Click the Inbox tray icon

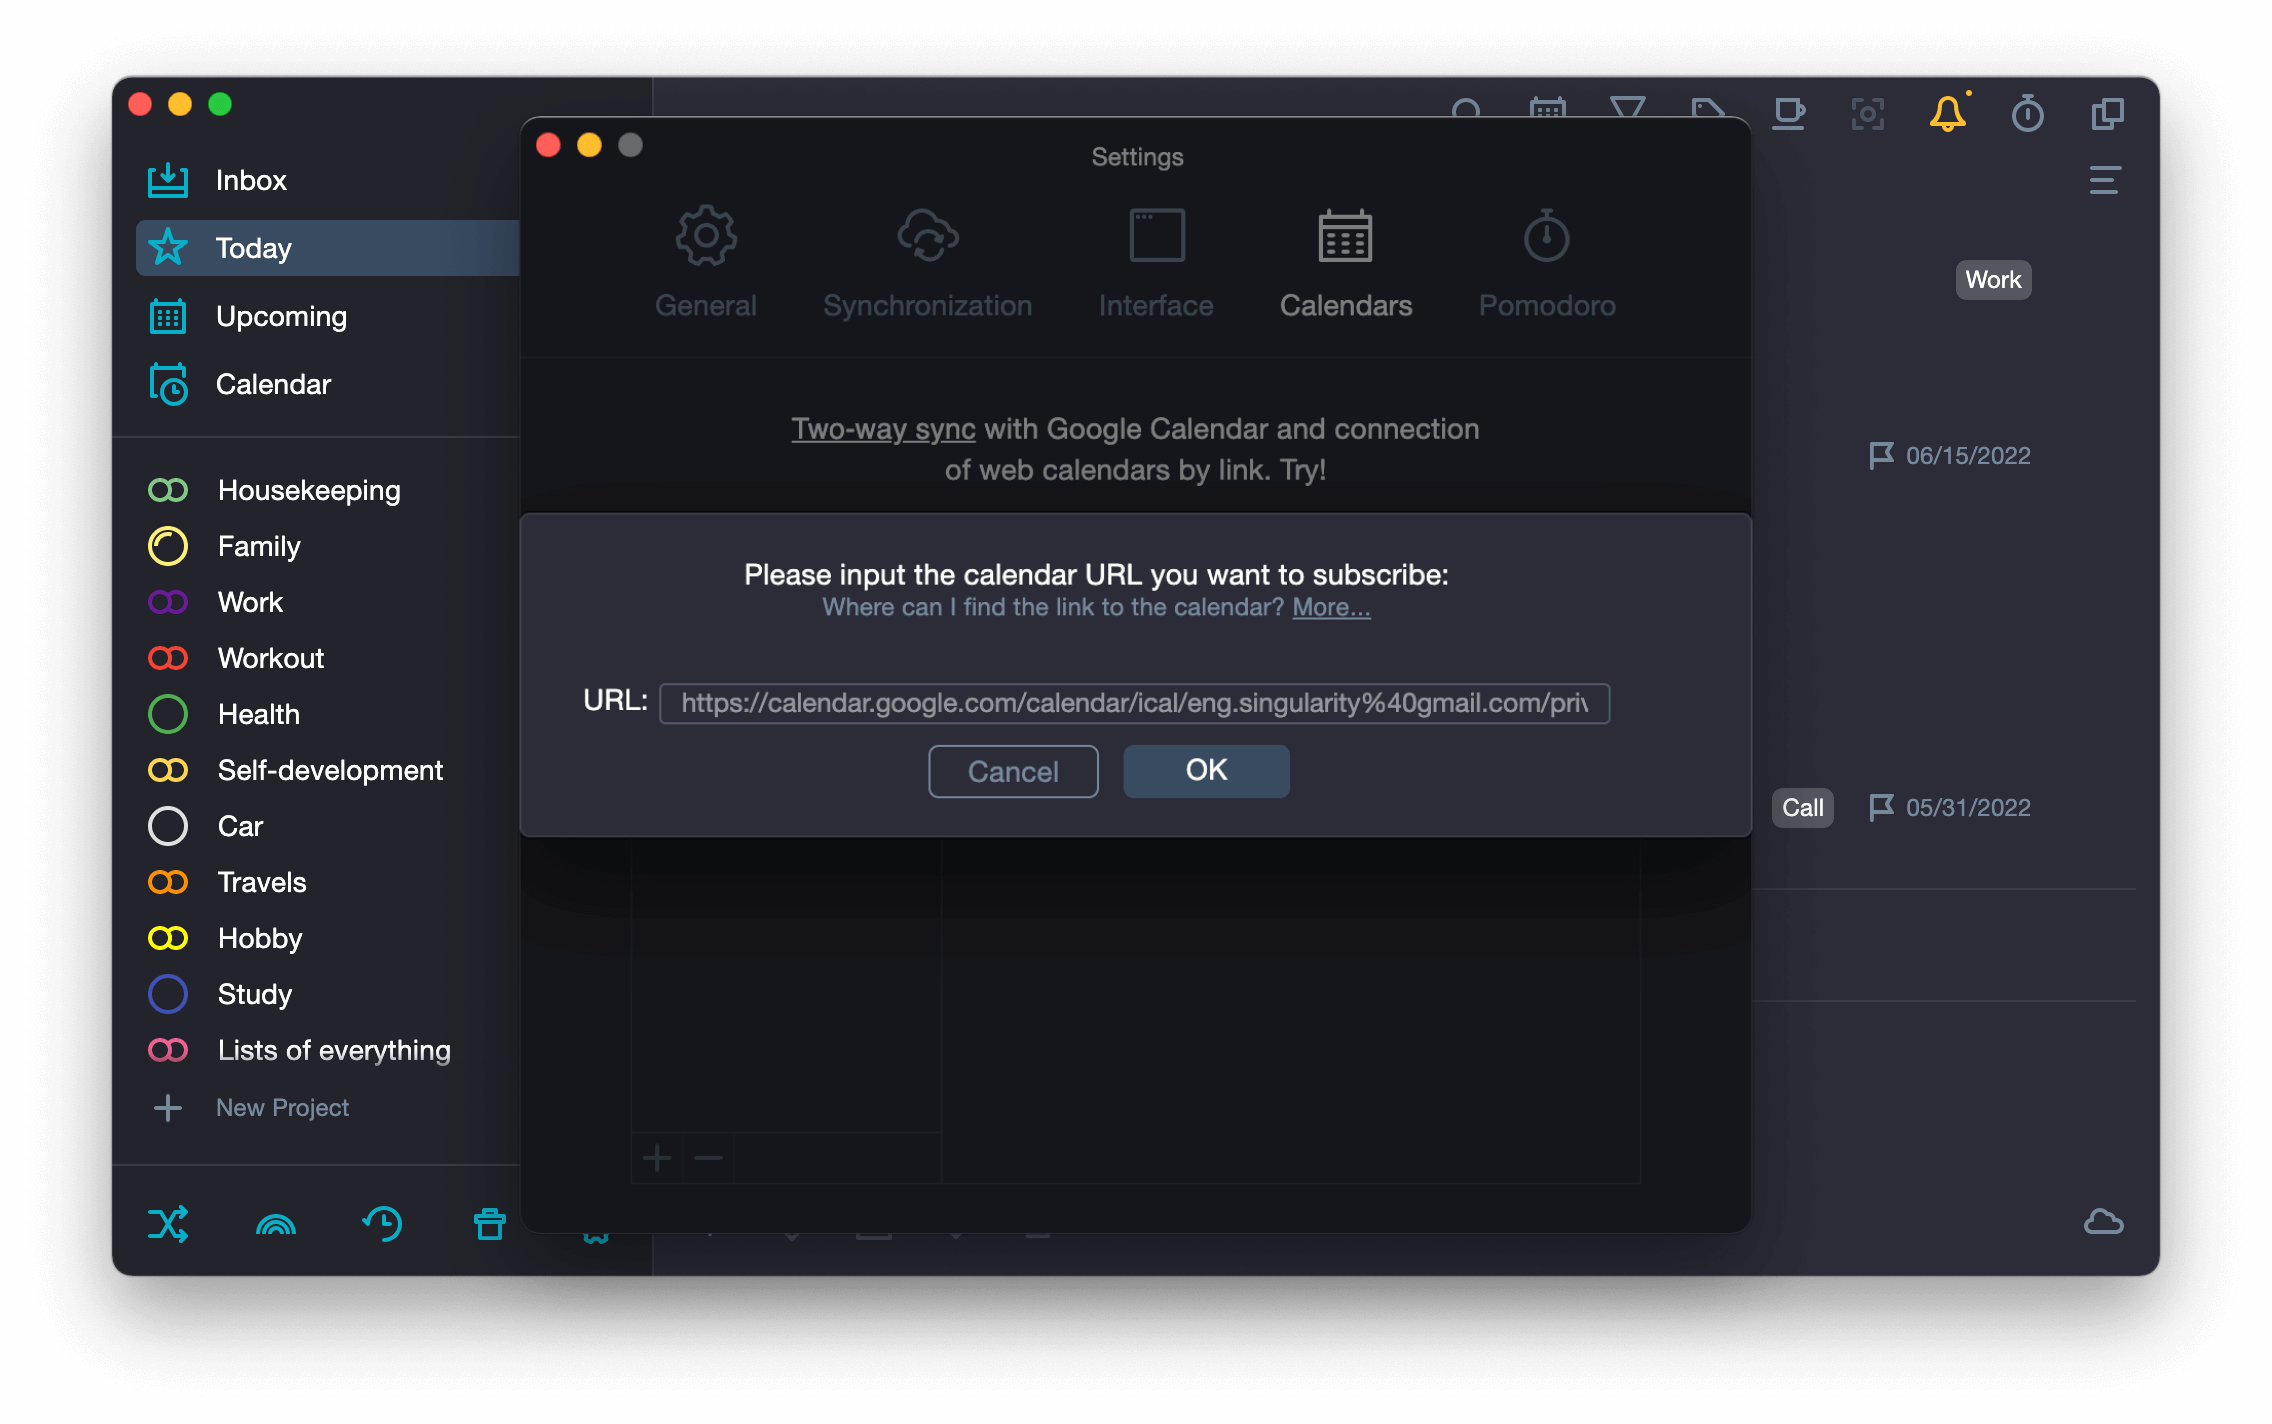click(x=168, y=180)
